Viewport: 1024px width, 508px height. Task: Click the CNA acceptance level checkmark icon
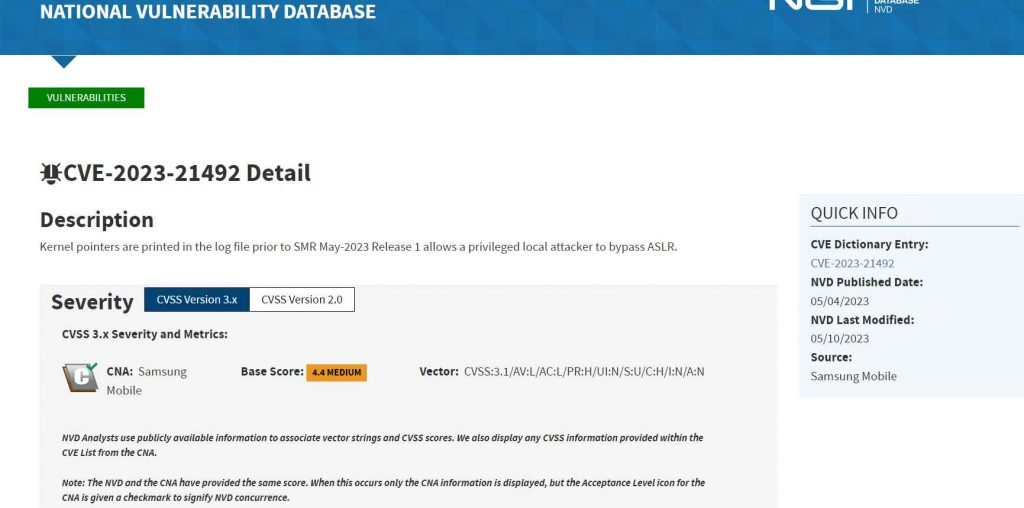(80, 377)
